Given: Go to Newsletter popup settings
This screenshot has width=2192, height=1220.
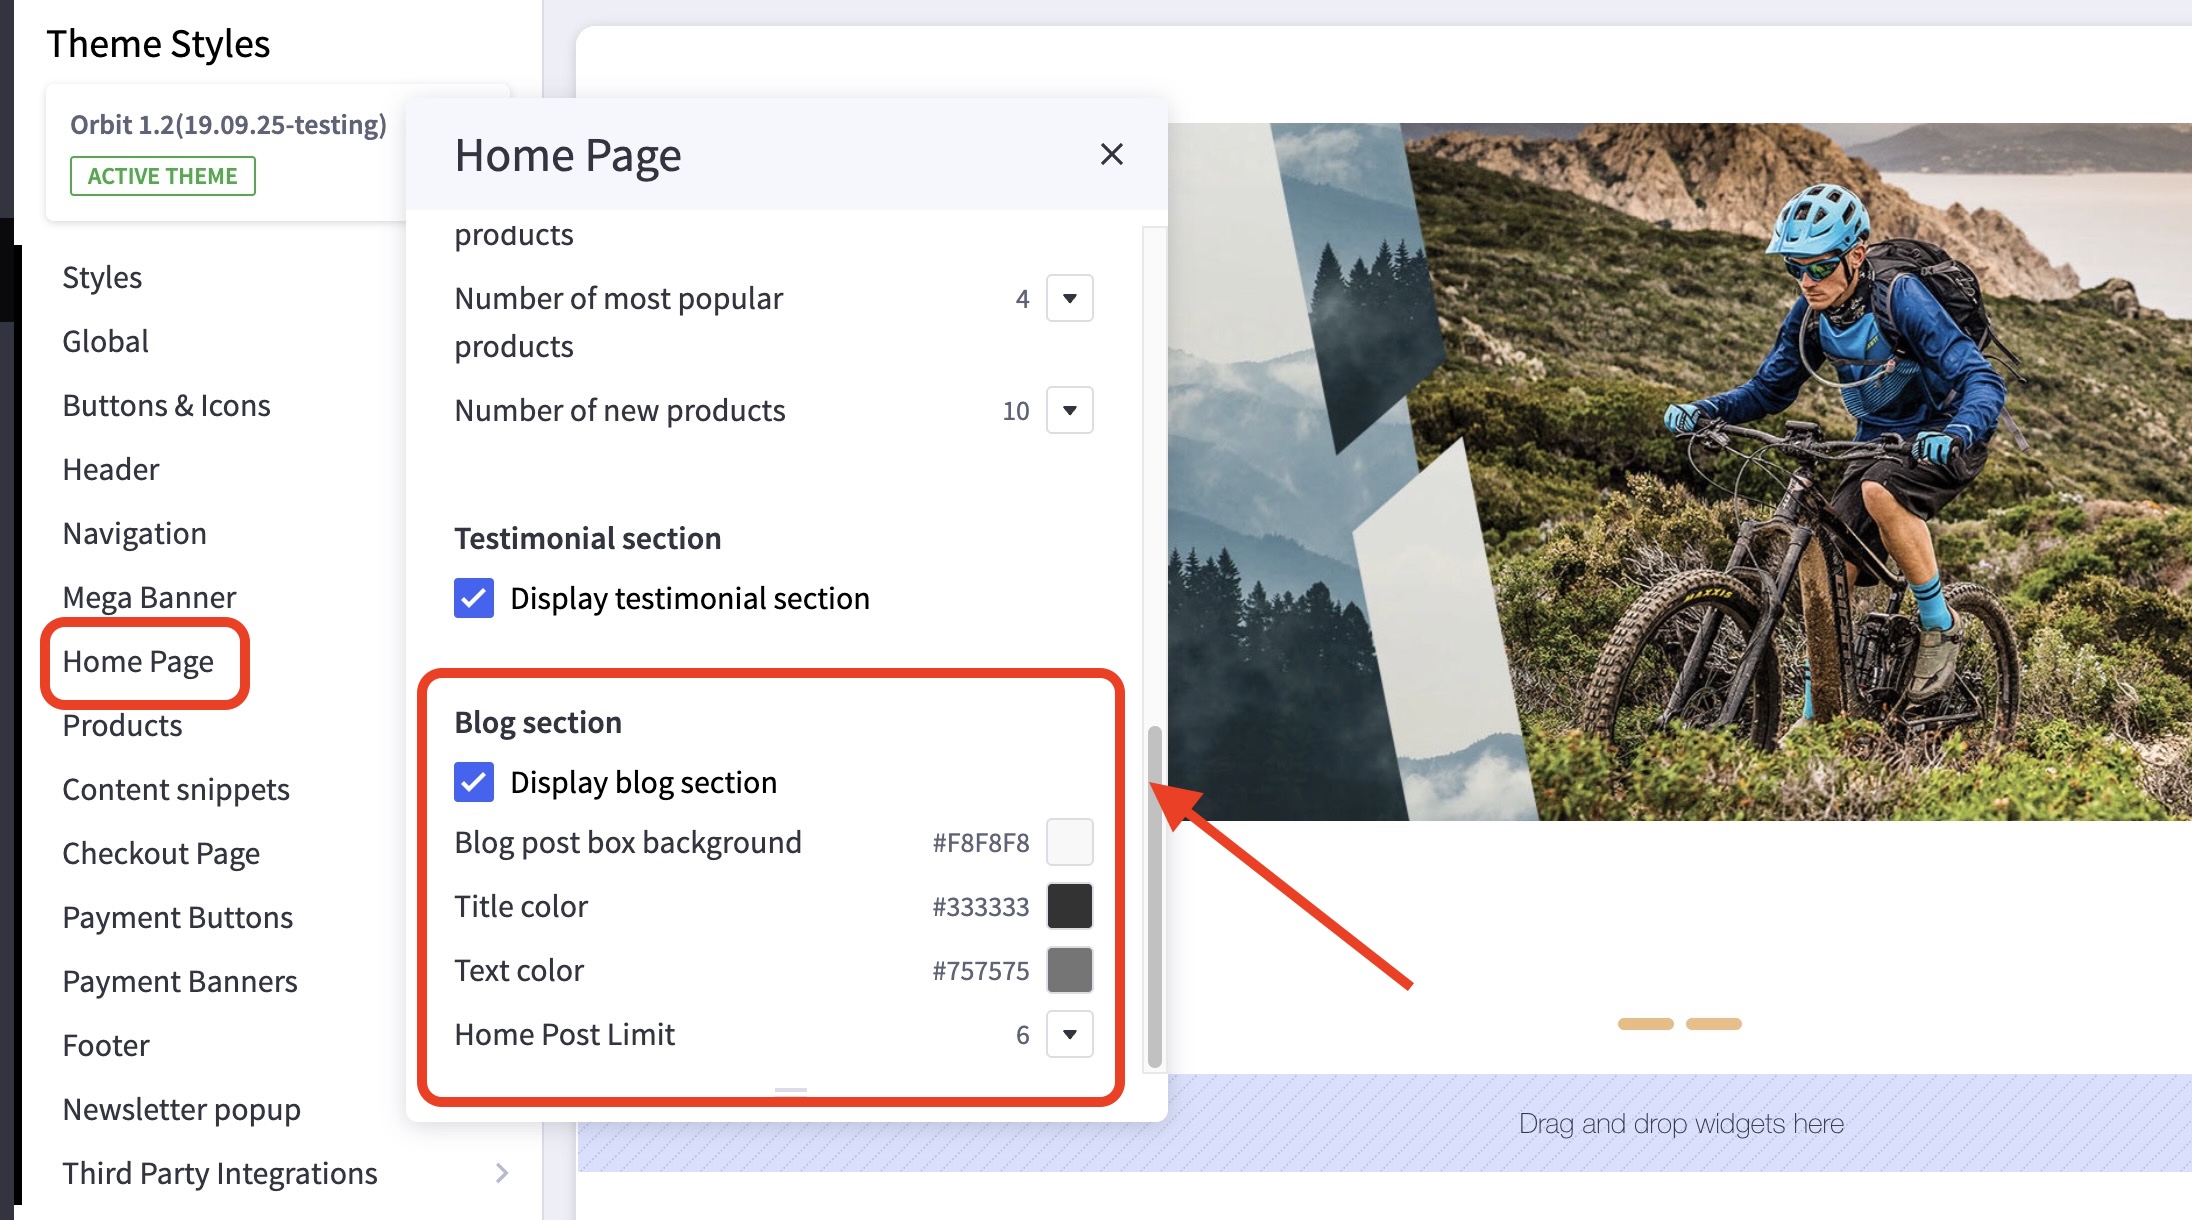Looking at the screenshot, I should tap(181, 1109).
